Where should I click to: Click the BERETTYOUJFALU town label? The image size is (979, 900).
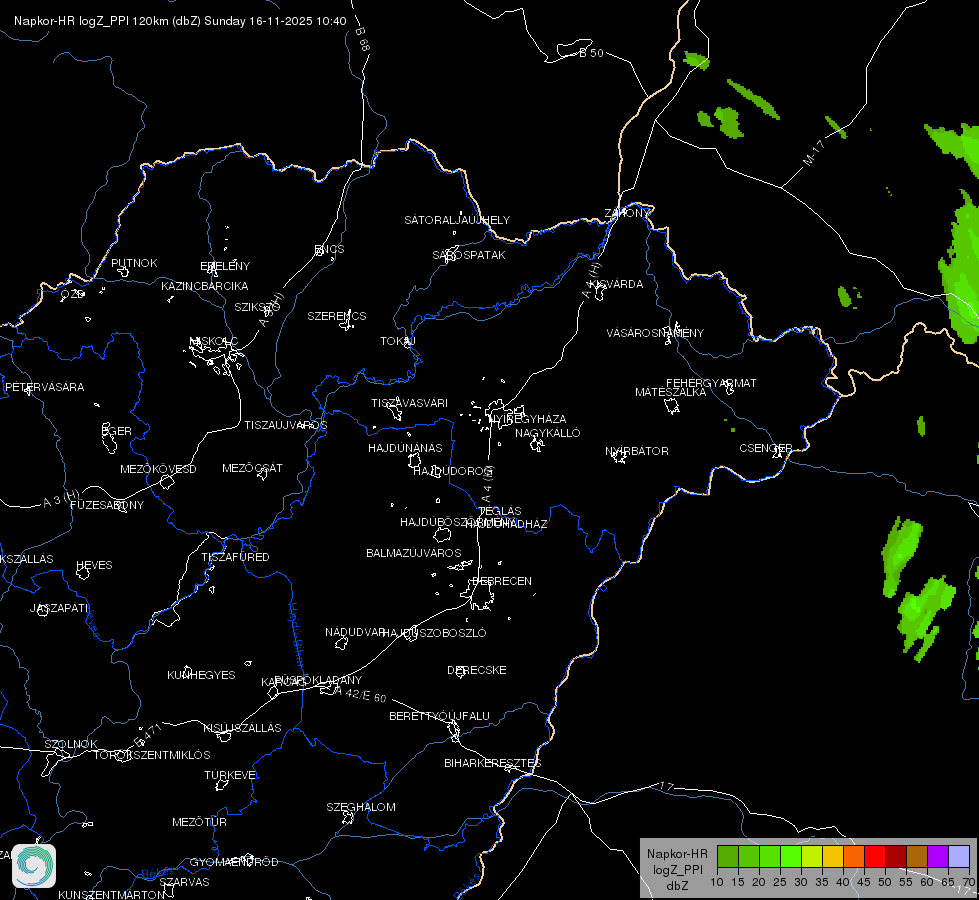[x=439, y=716]
